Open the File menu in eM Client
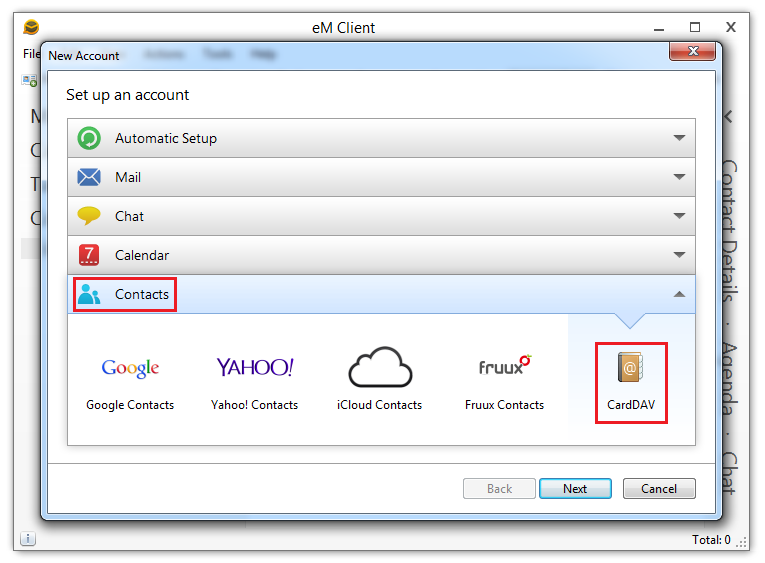This screenshot has height=563, width=765. [x=31, y=54]
